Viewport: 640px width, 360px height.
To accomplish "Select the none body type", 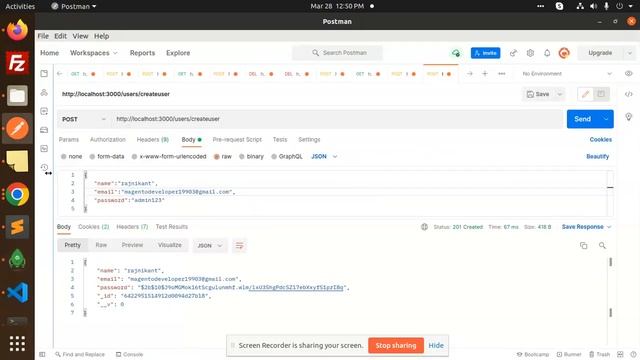I will click(71, 156).
